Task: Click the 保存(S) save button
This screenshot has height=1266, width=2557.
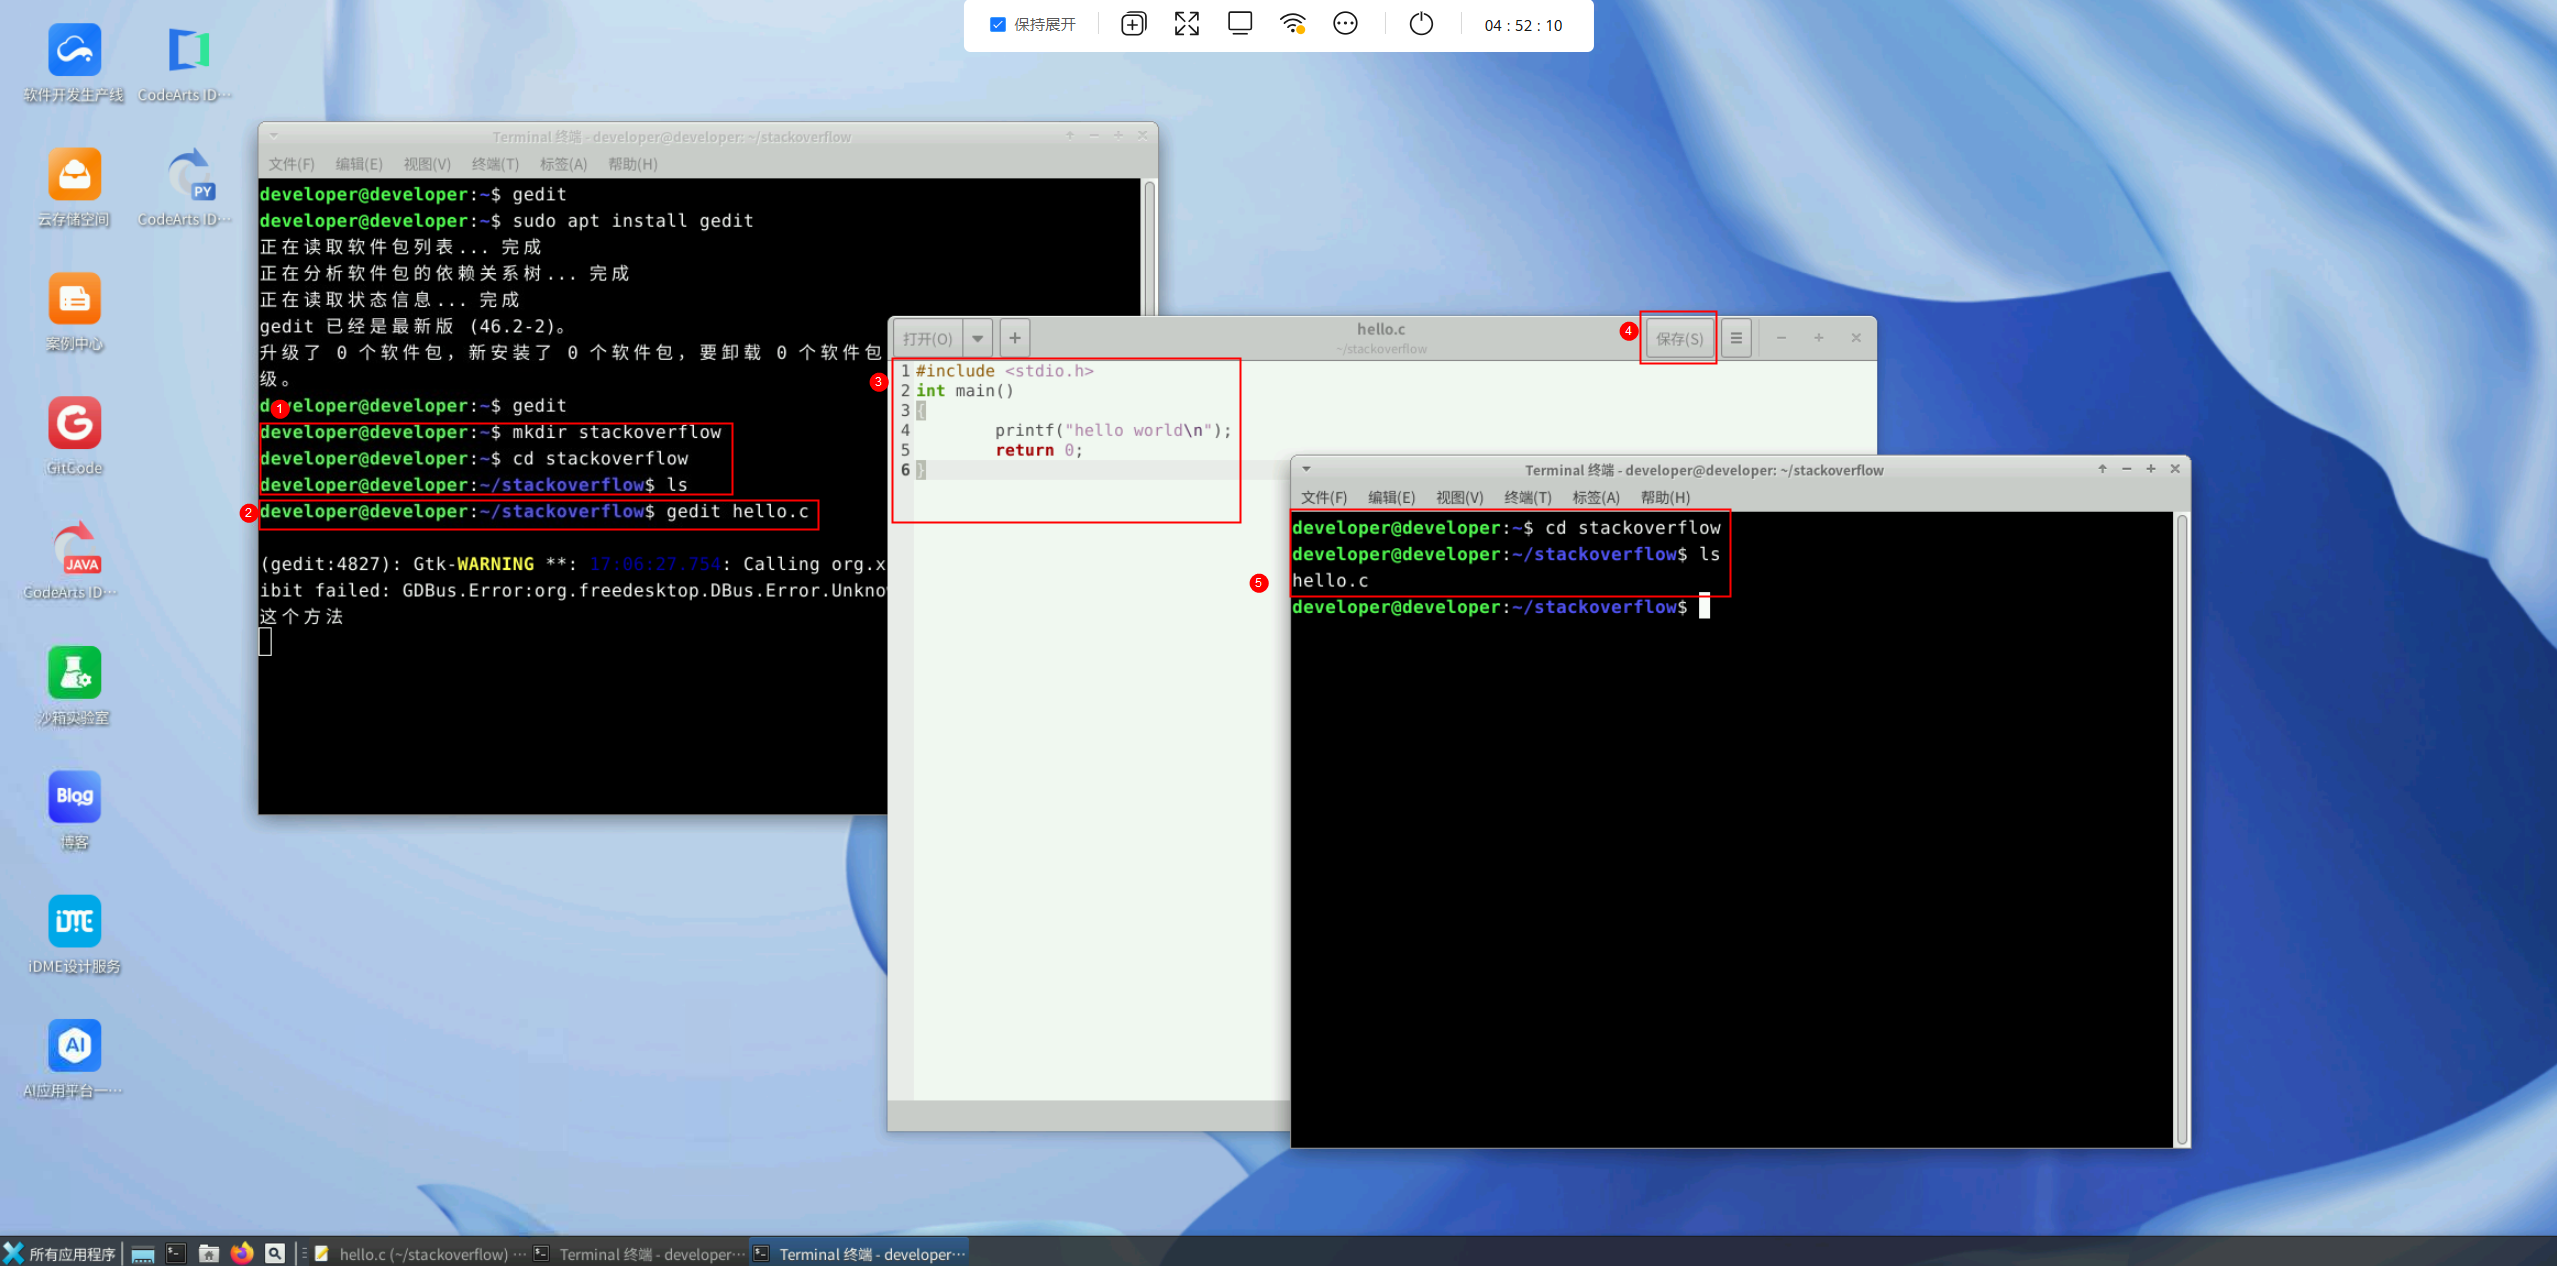Action: pos(1679,338)
